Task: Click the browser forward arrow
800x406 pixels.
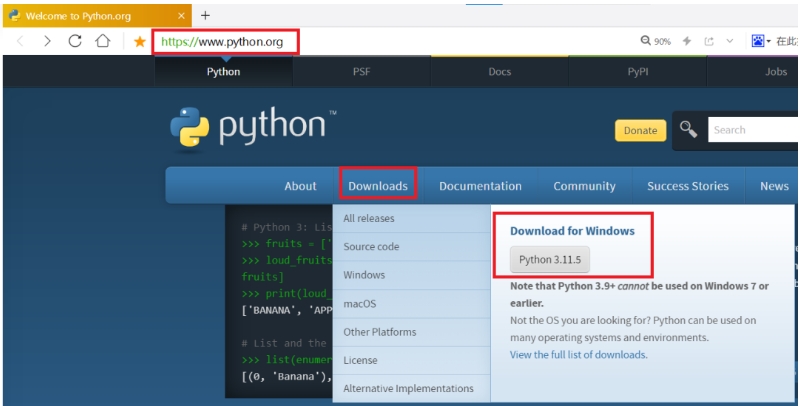Action: 47,41
